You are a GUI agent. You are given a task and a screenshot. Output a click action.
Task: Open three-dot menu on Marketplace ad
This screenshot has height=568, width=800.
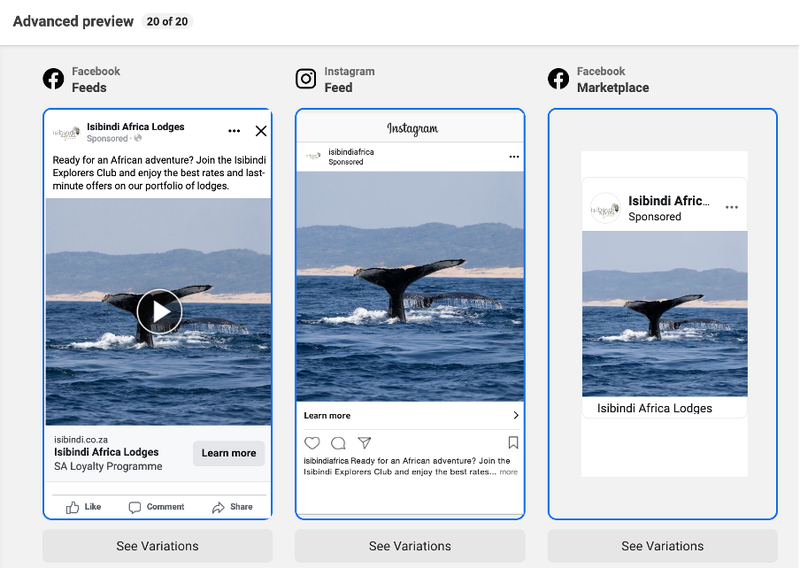[732, 207]
